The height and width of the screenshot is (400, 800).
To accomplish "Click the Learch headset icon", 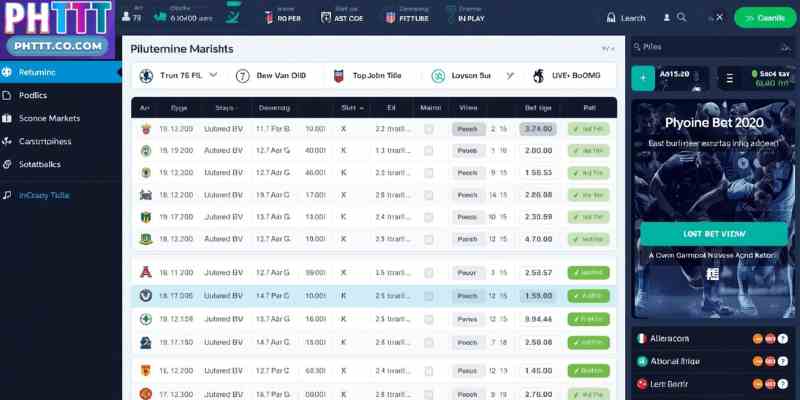I will click(x=611, y=18).
